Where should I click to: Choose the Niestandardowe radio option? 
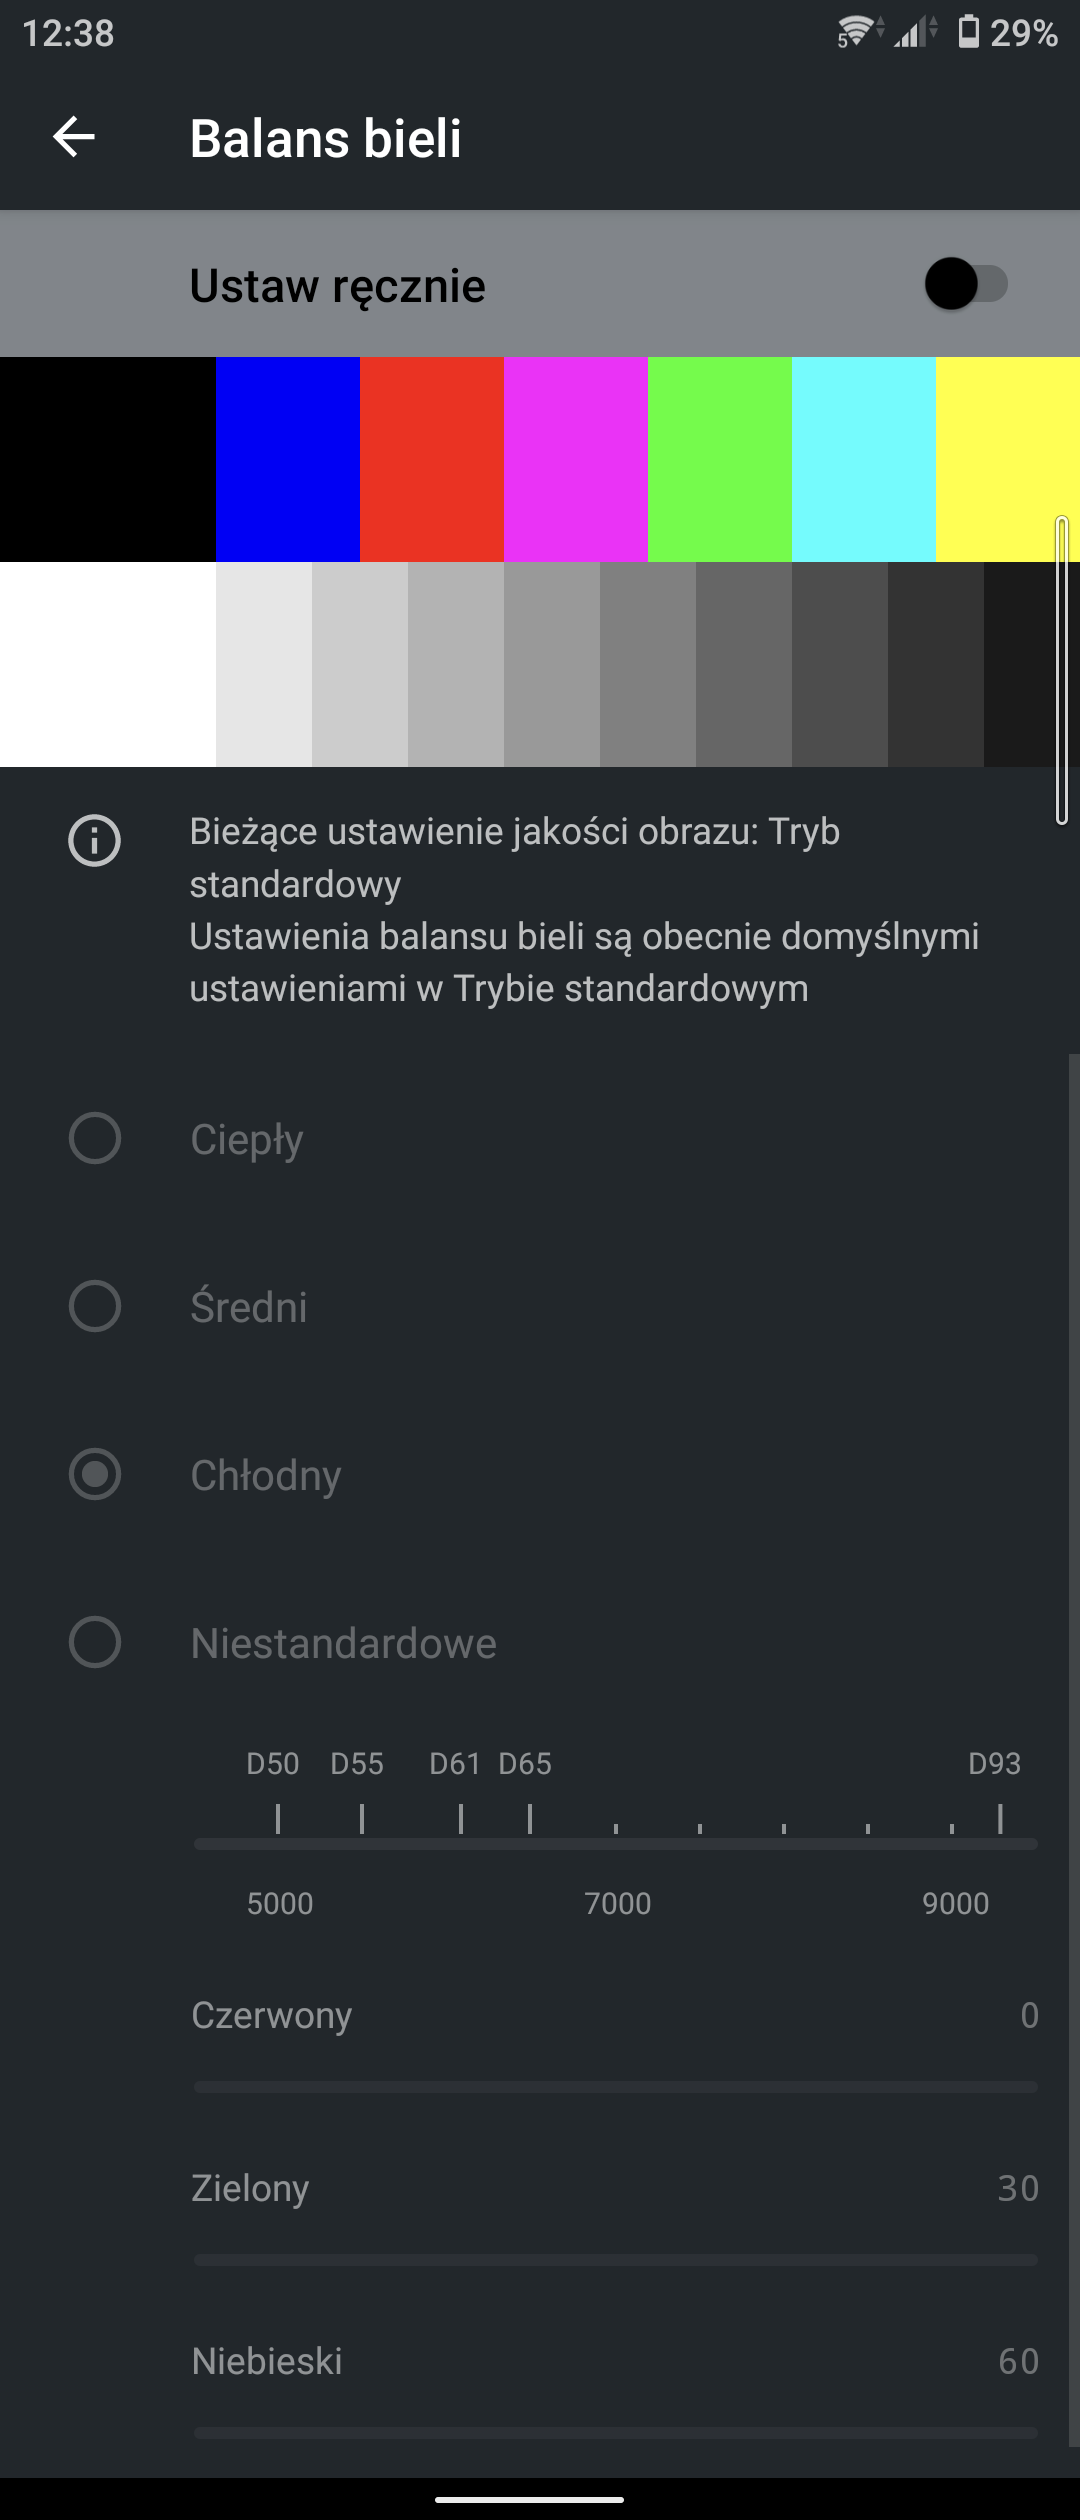(95, 1642)
